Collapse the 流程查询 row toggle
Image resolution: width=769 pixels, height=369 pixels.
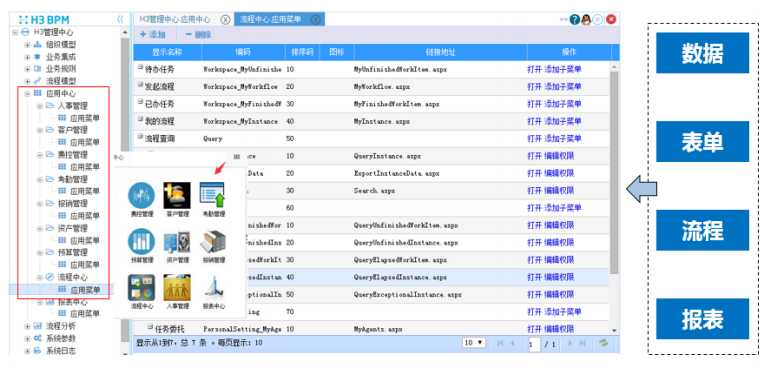141,137
